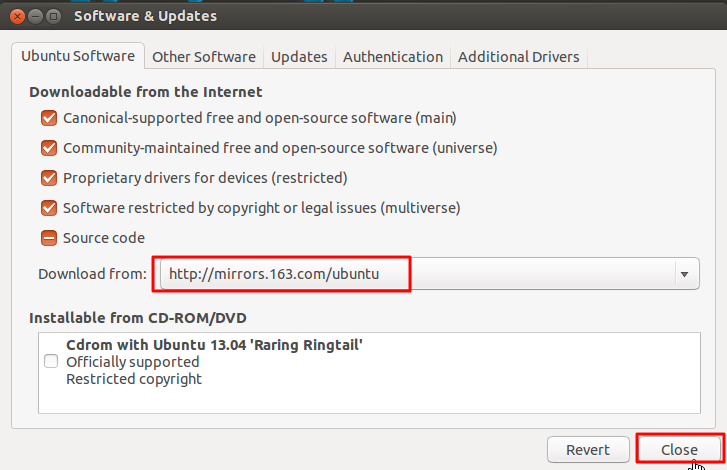Maximize the Software & Updates window

pyautogui.click(x=52, y=16)
